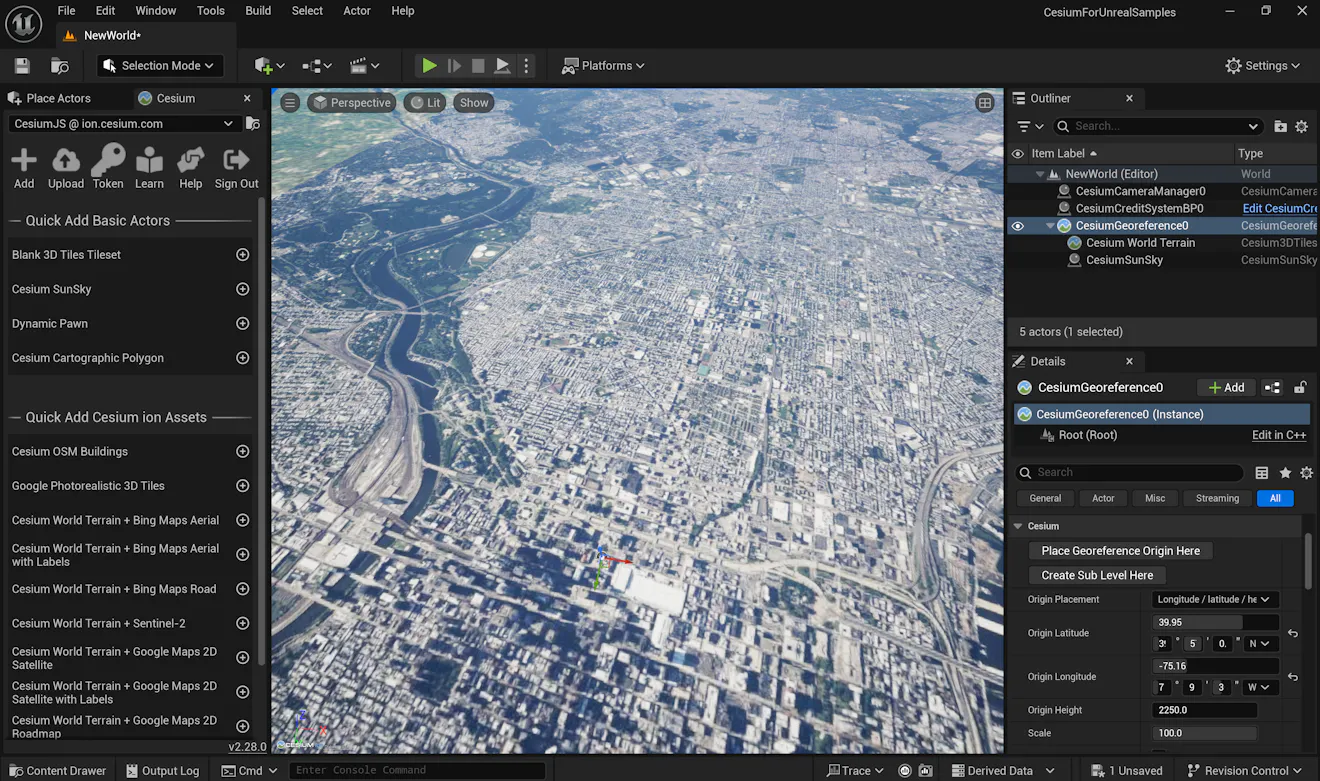Click Create Sub Level Here
Screen dimensions: 1320x781
click(1097, 576)
